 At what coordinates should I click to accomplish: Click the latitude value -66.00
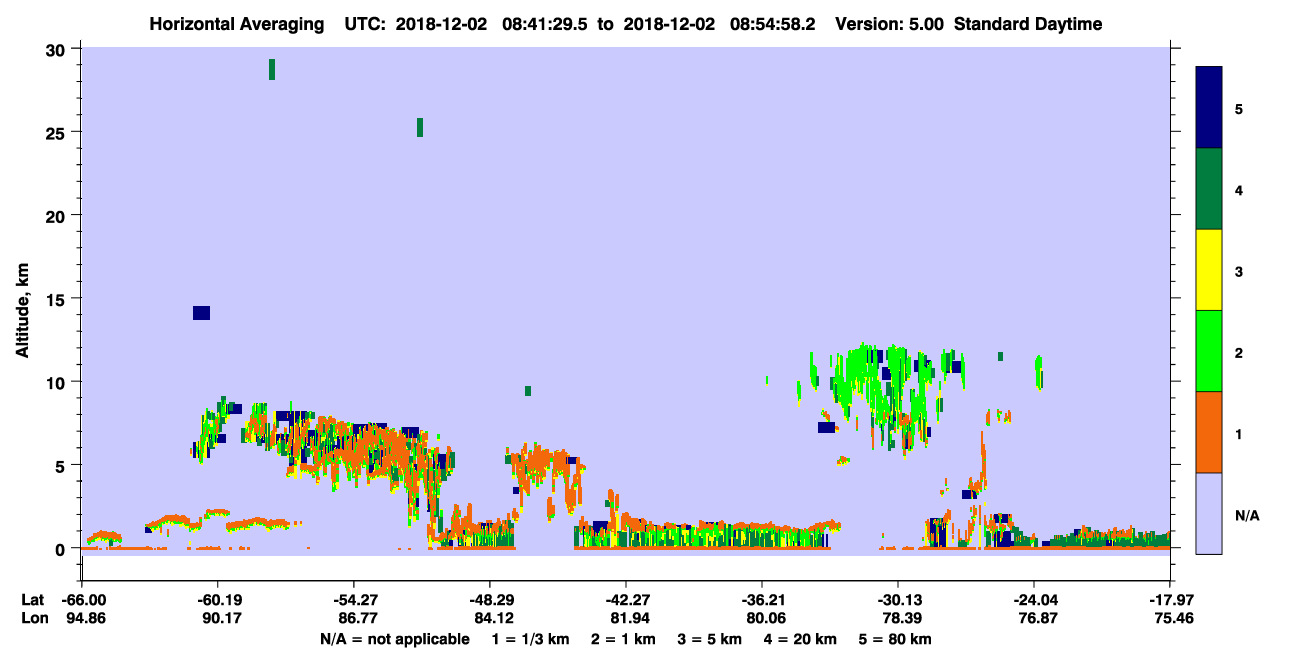point(82,600)
